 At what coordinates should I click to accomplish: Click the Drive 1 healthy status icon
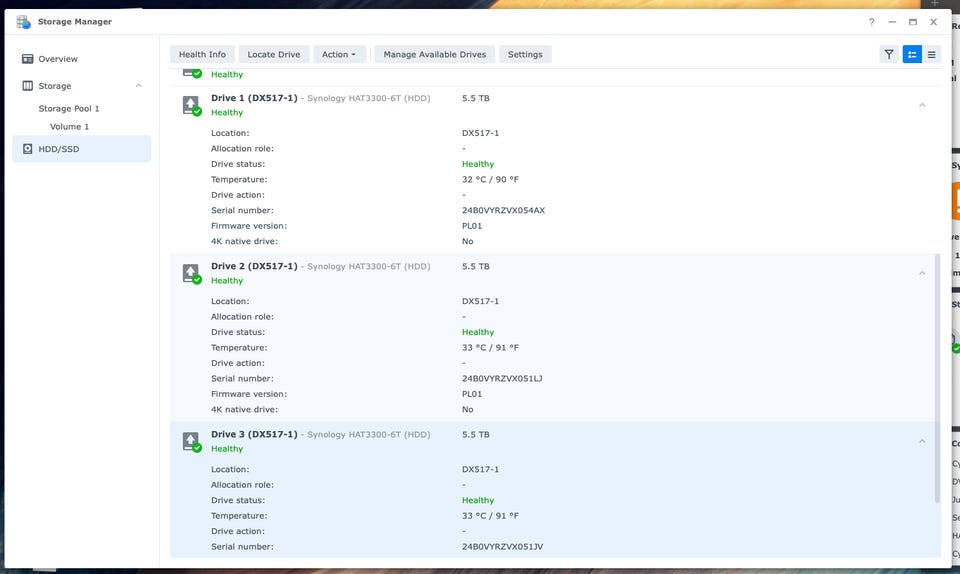point(191,105)
